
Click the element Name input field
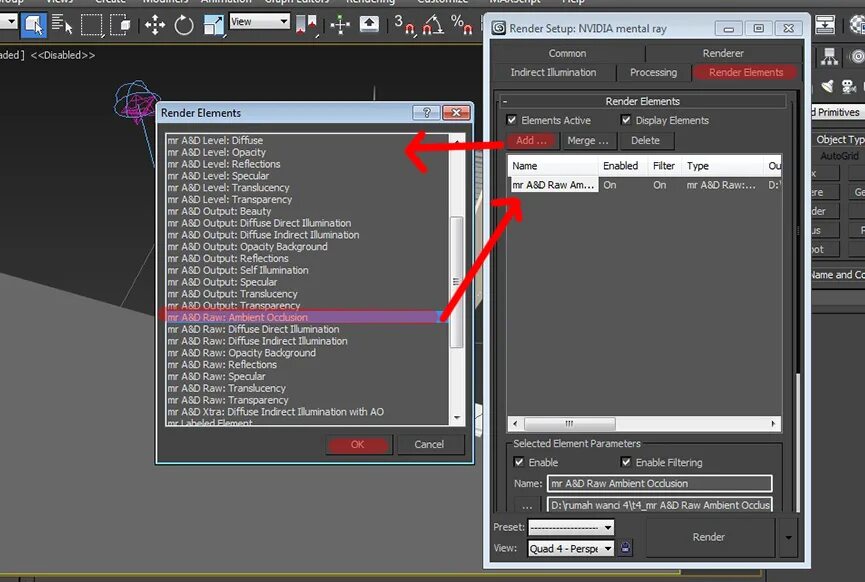pyautogui.click(x=660, y=484)
